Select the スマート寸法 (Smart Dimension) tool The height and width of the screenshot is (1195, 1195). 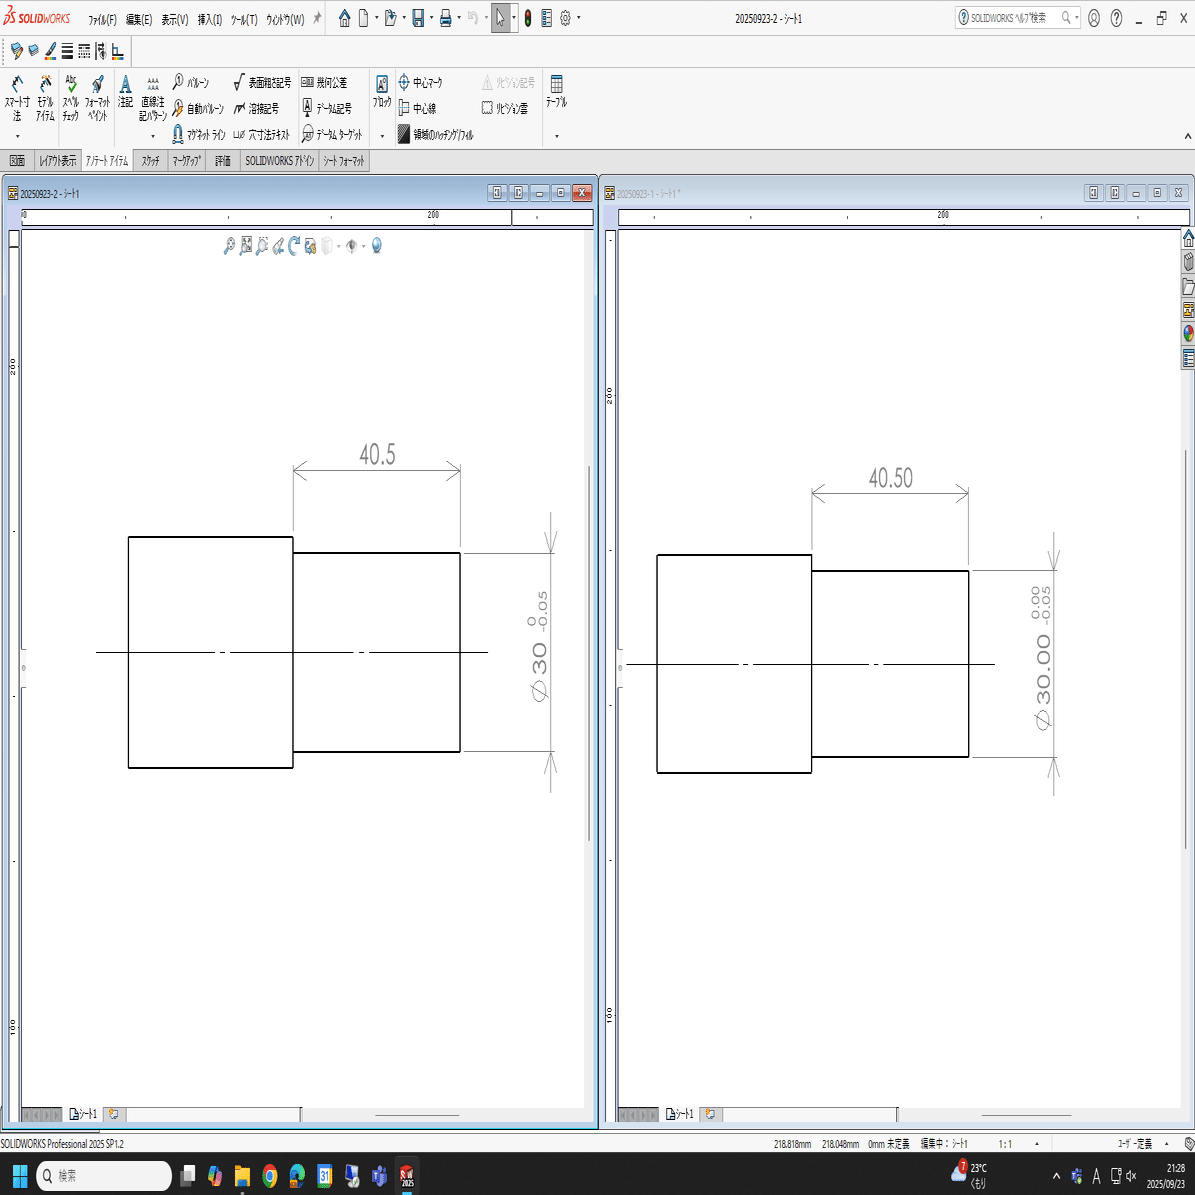[x=15, y=95]
